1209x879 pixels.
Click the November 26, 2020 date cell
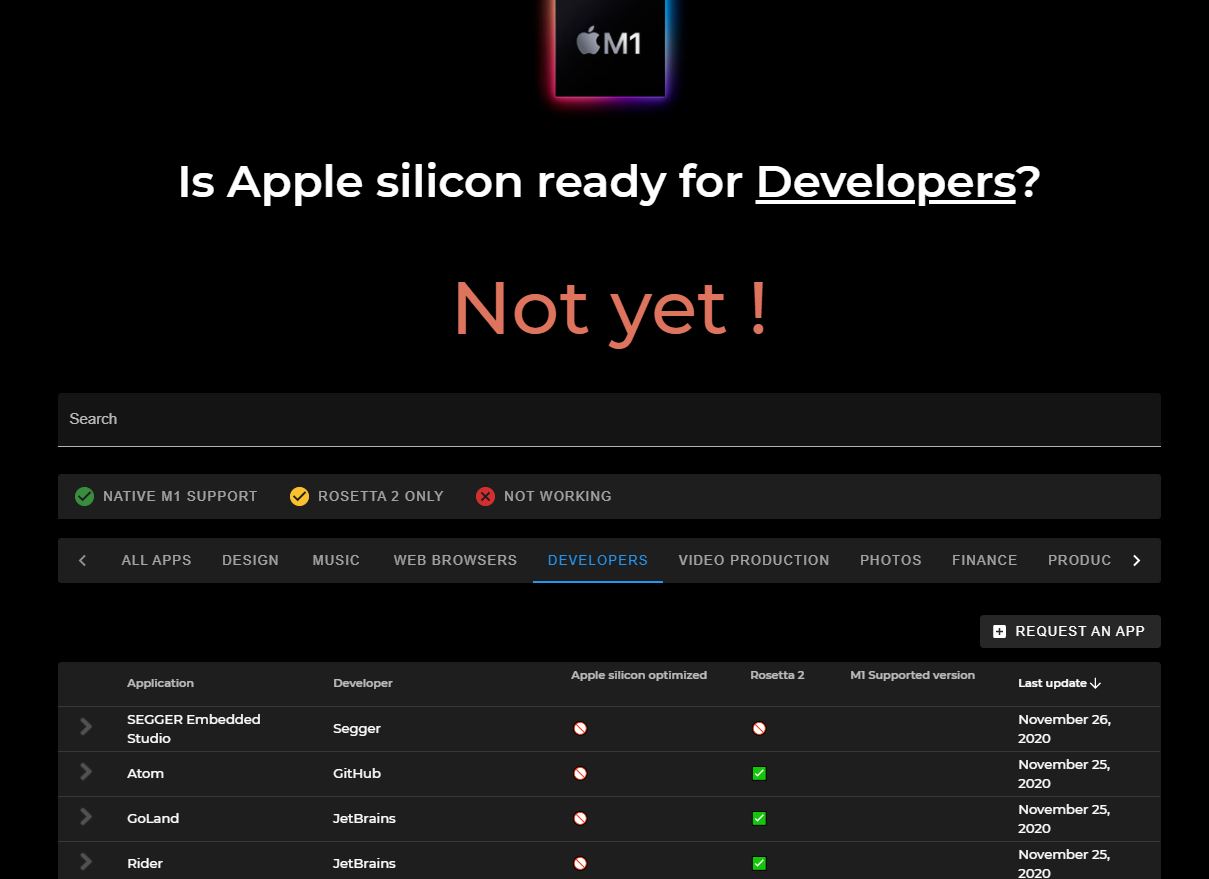pos(1064,728)
